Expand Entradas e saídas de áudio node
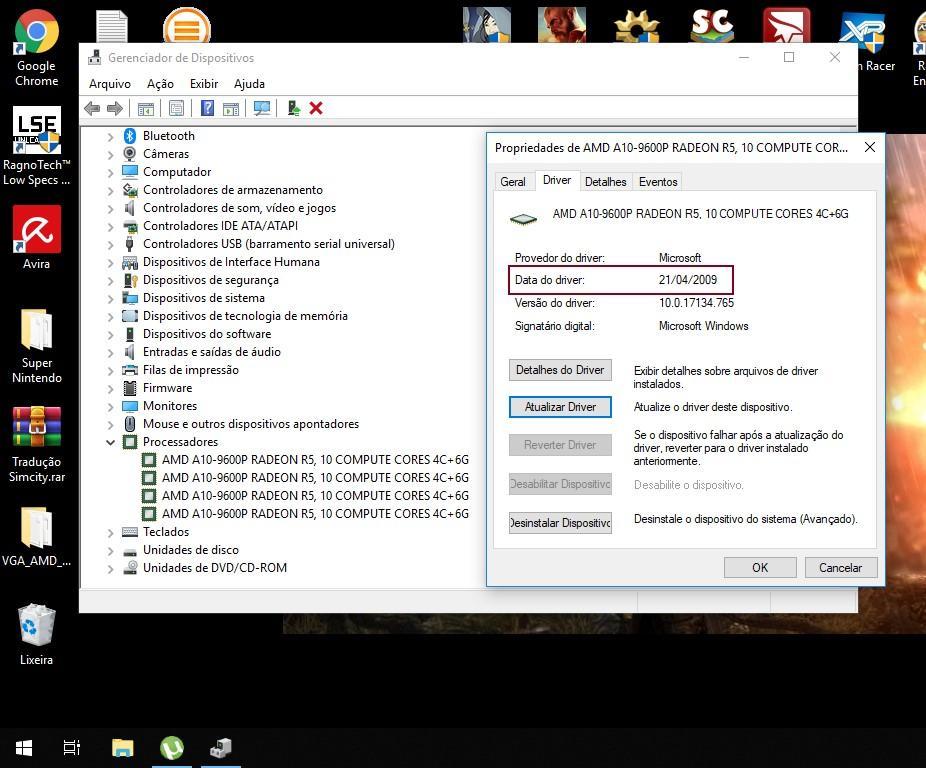Screen dimensions: 926x768 [x=110, y=353]
